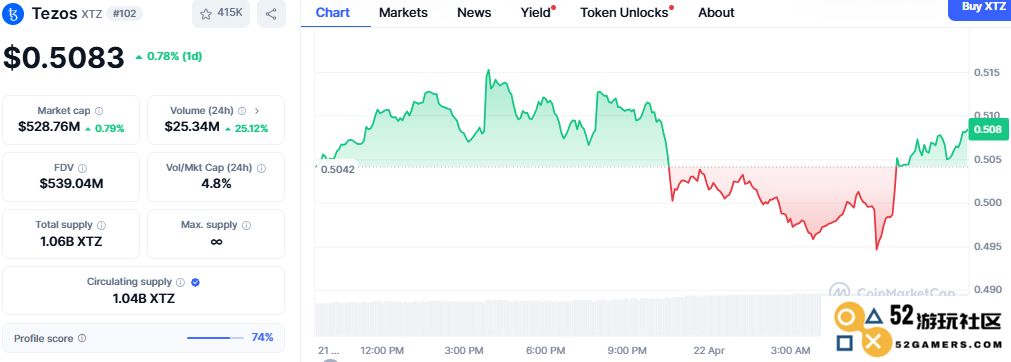Click the Buy XTZ button

tap(979, 8)
